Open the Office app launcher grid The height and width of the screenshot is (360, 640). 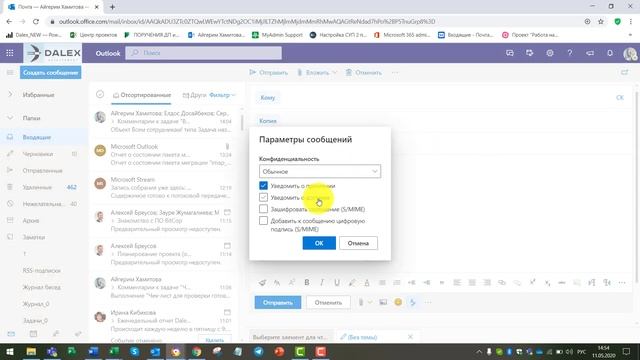coord(10,53)
